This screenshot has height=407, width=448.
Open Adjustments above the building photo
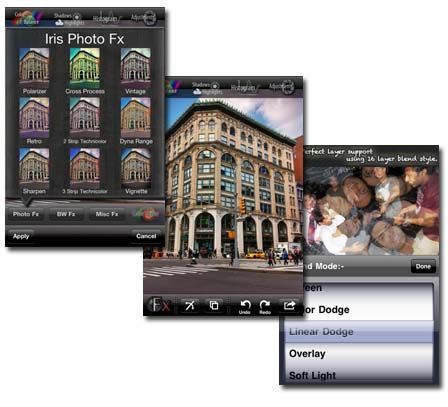[282, 88]
